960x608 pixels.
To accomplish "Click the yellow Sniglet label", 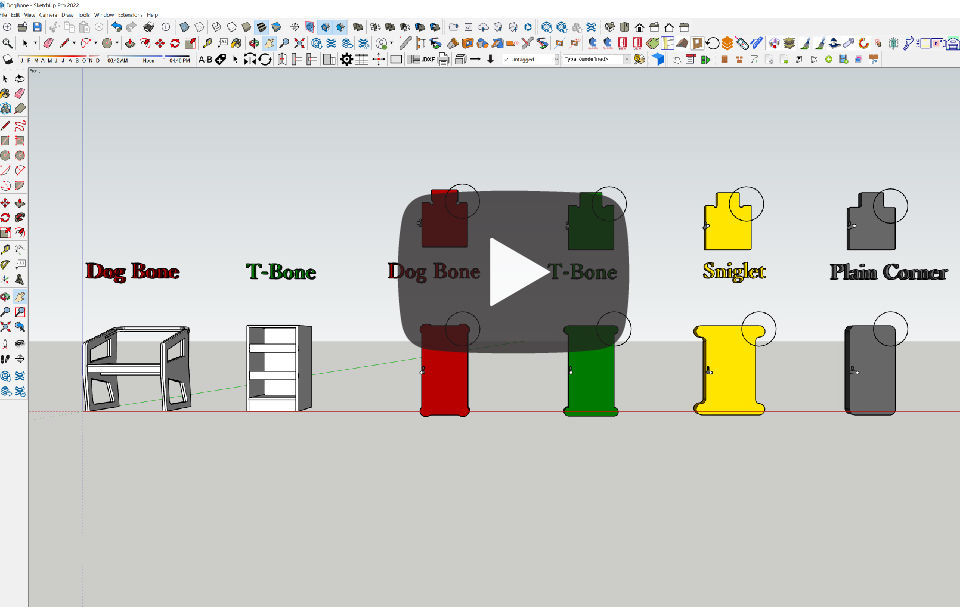I will coord(734,271).
